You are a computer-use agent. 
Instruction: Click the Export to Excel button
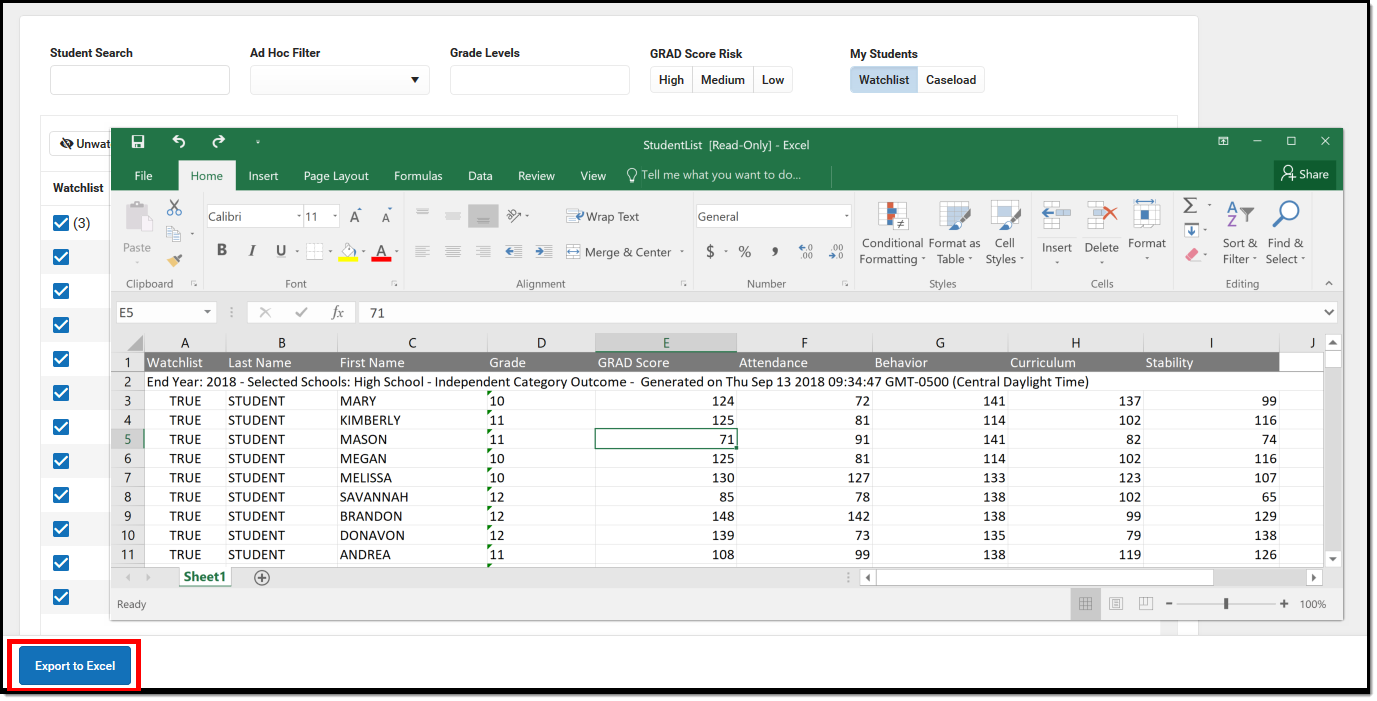click(75, 666)
